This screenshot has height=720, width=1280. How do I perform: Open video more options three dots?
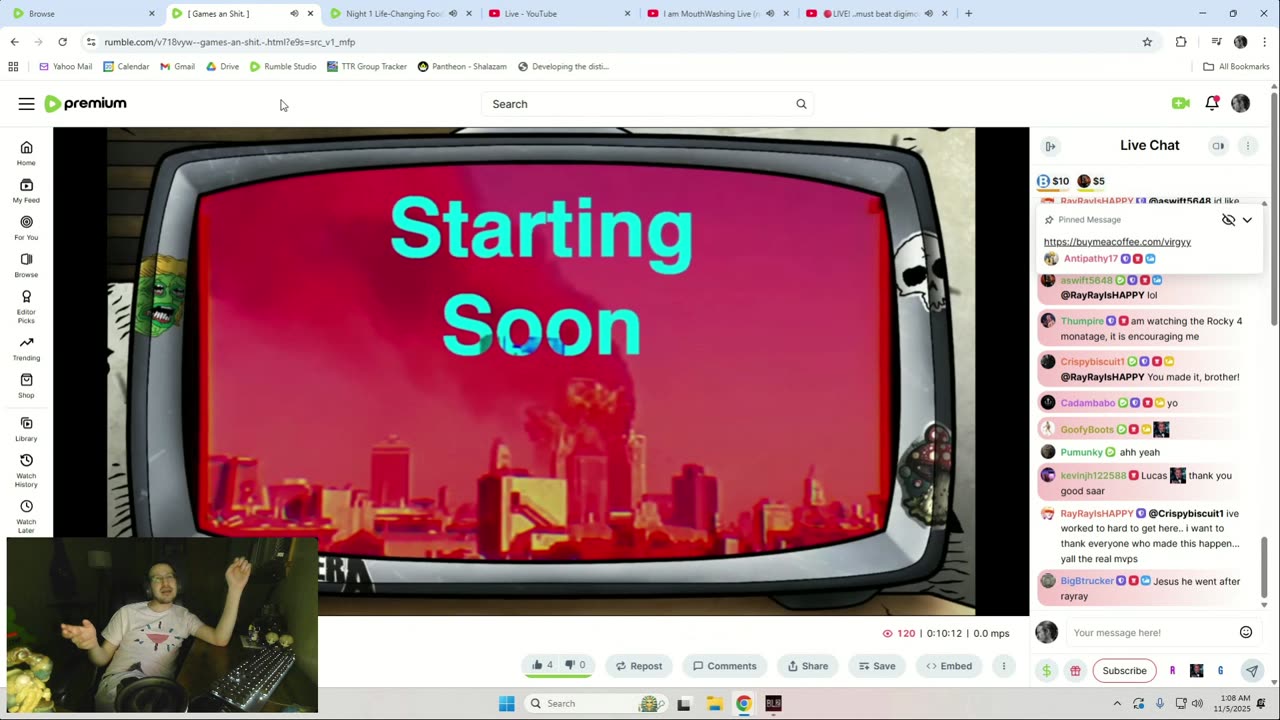1004,666
